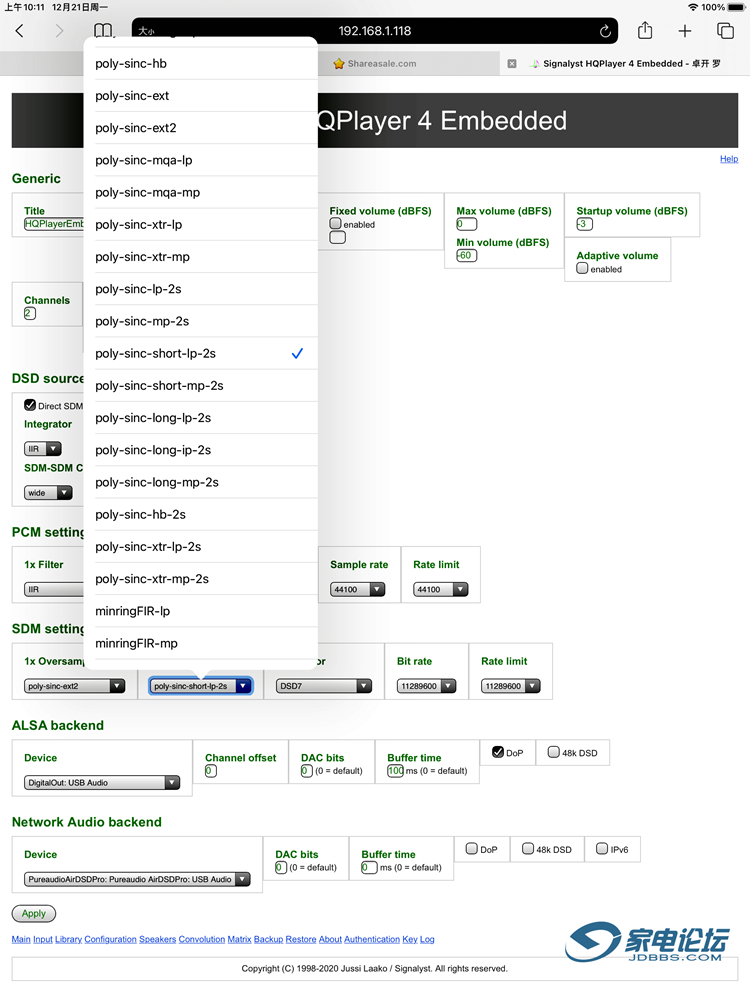Open the Library link
The height and width of the screenshot is (1000, 750).
[68, 939]
